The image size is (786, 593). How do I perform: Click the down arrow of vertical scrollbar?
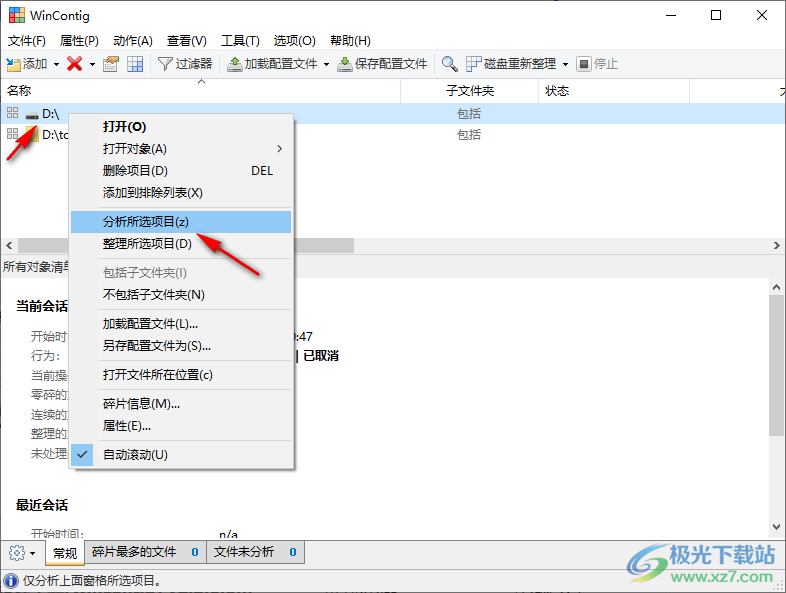pyautogui.click(x=776, y=527)
